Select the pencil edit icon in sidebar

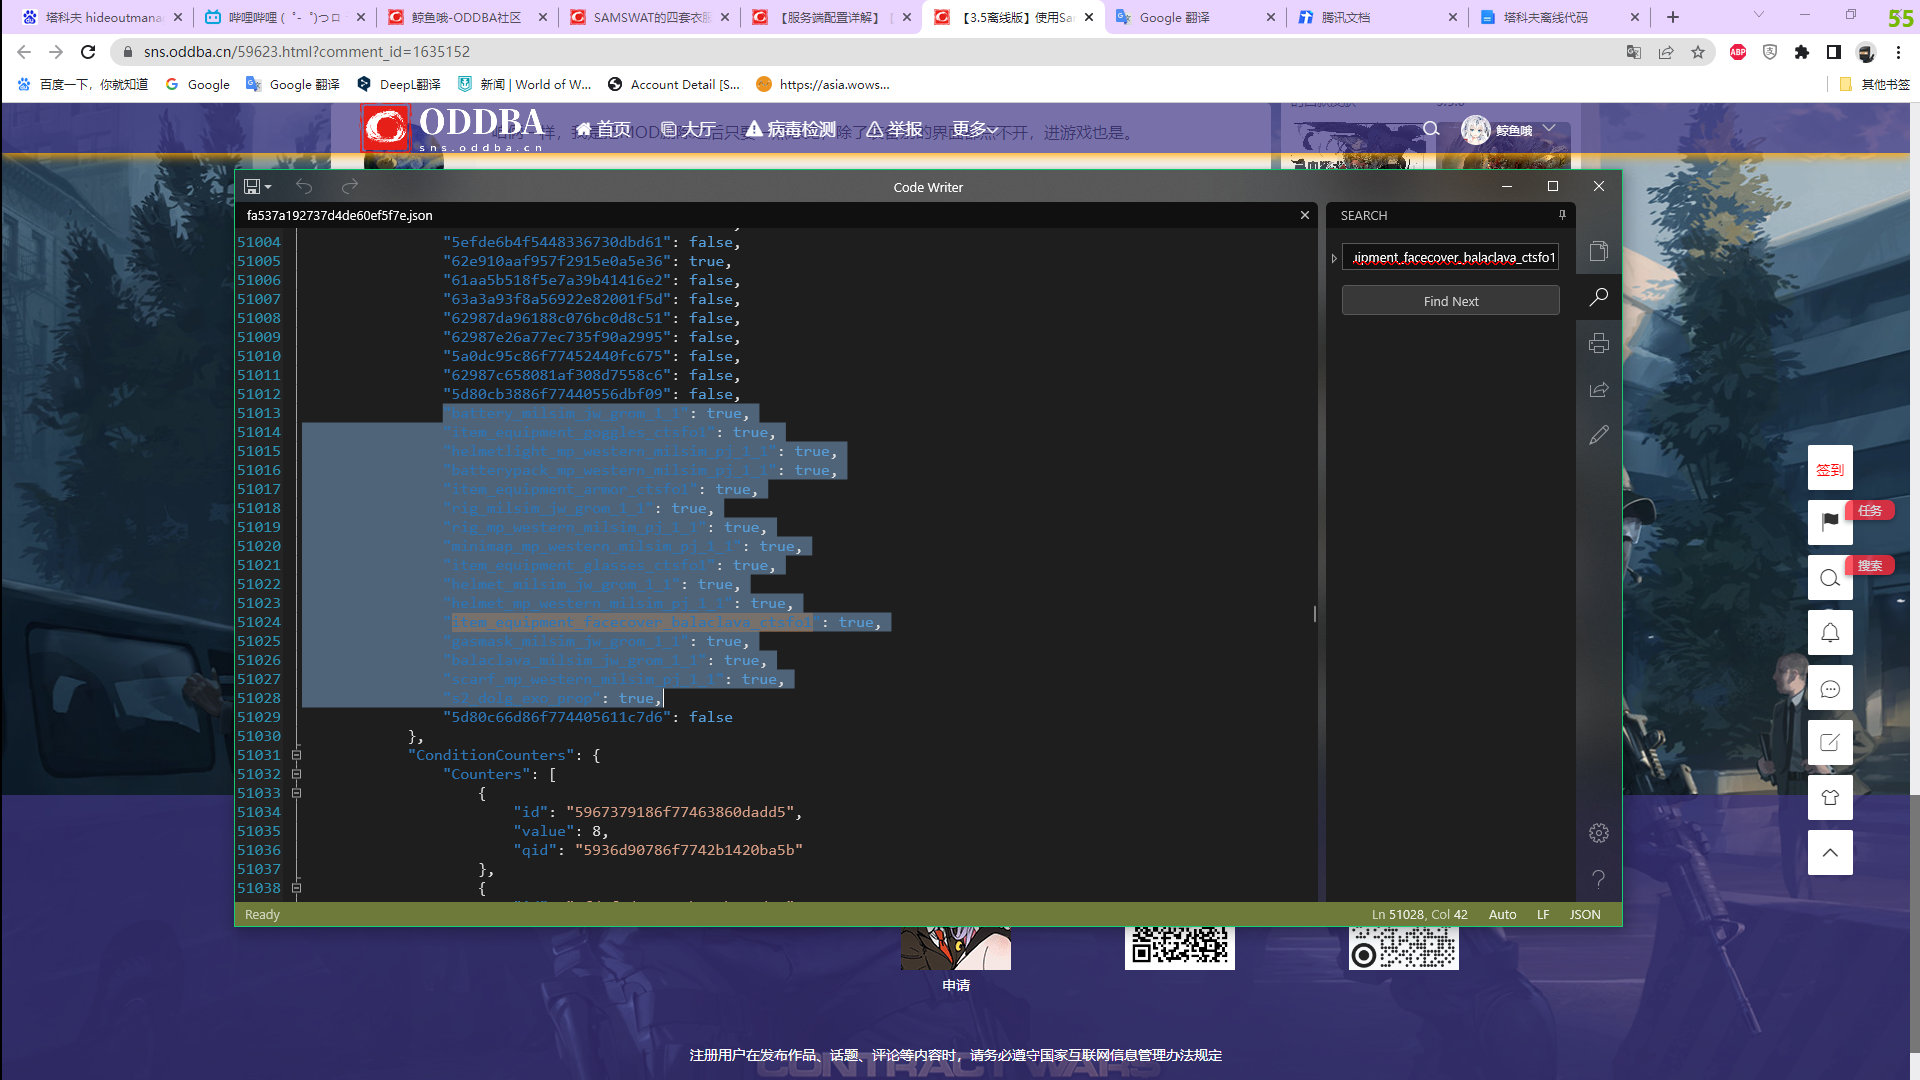[1598, 435]
